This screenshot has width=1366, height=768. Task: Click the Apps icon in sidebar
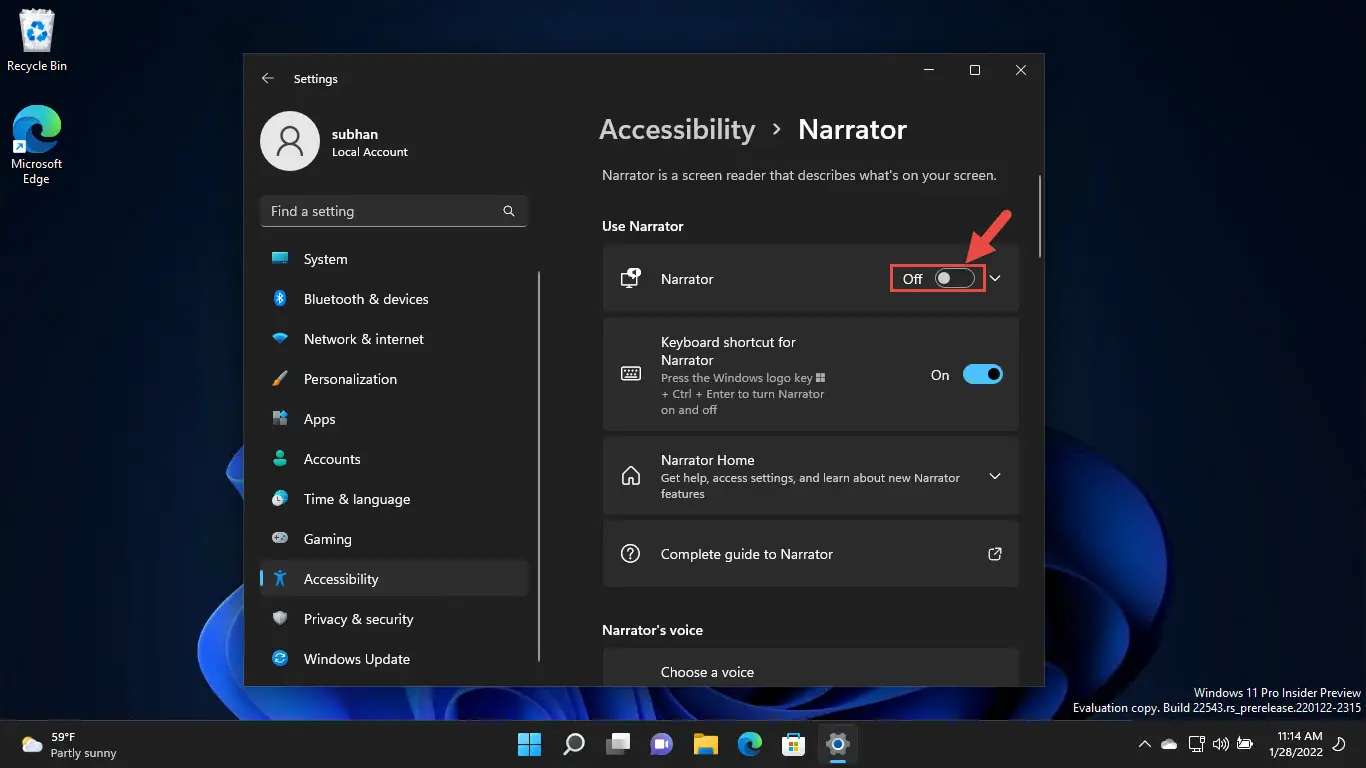click(281, 419)
